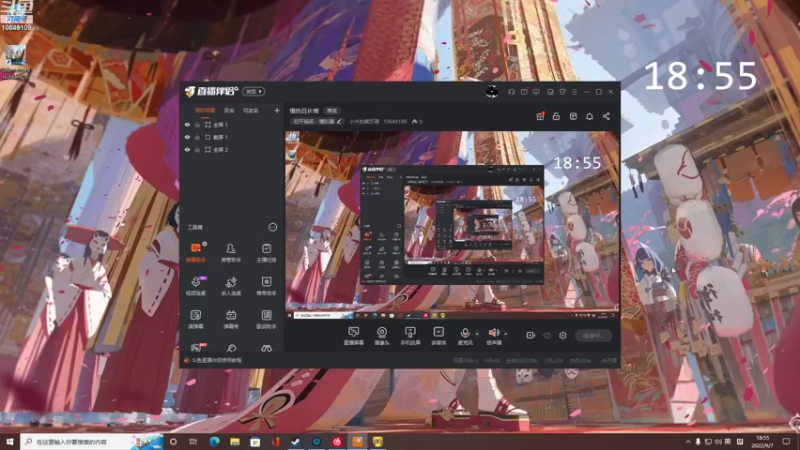Select the first orange scene tab

click(x=205, y=110)
